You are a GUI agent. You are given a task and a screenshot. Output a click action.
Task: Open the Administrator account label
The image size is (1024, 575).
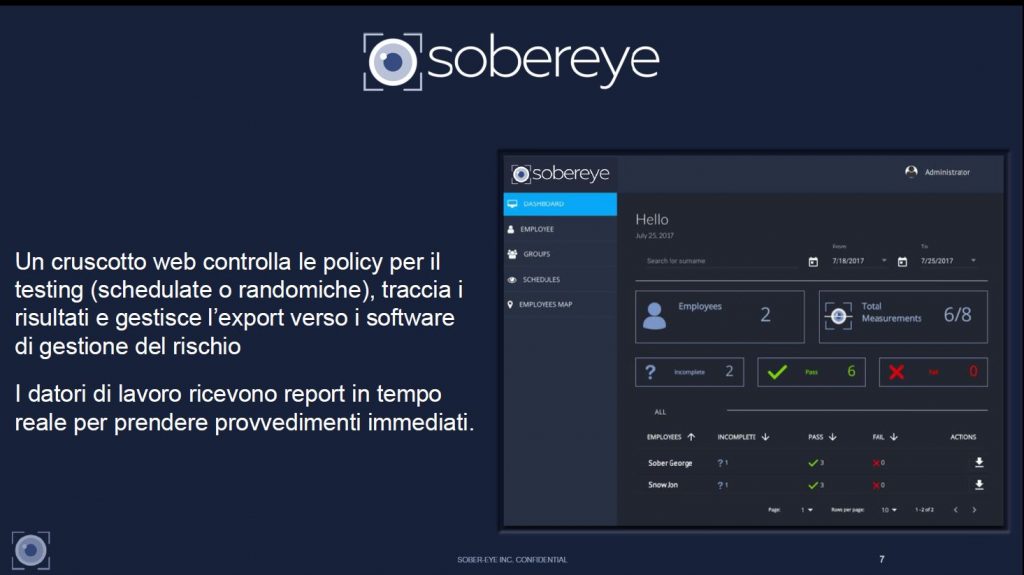point(947,172)
